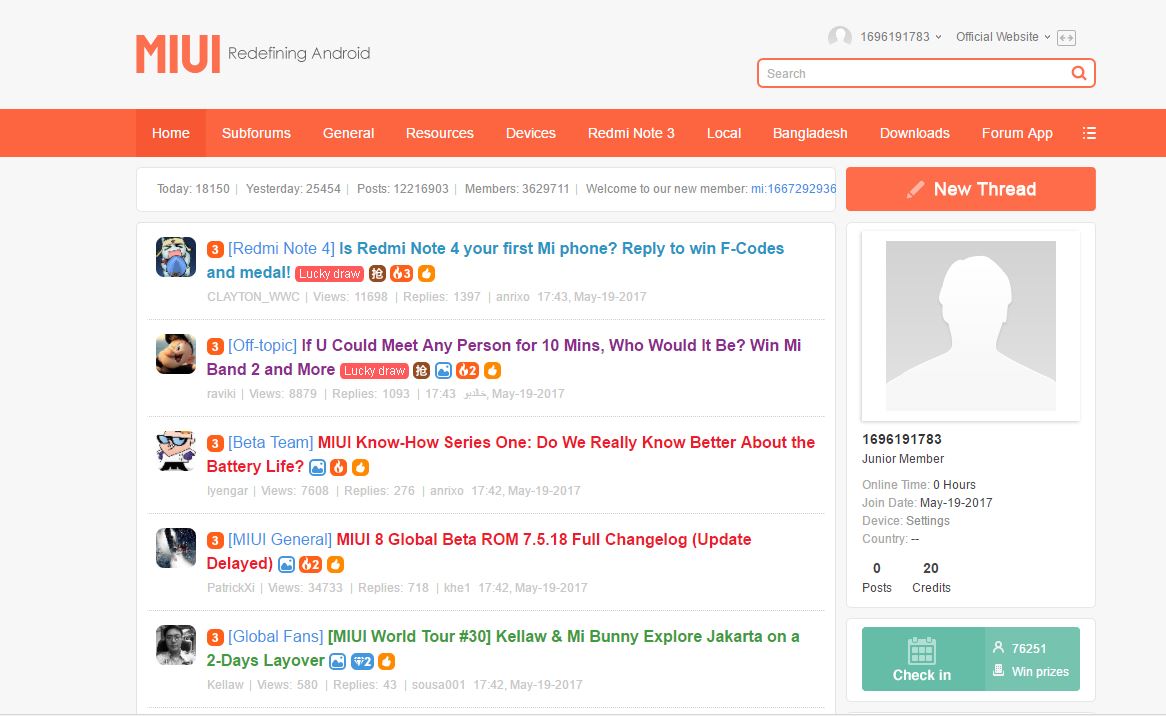Open MIUI 8 Global Beta ROM thread
Image resolution: width=1166 pixels, height=716 pixels.
pyautogui.click(x=543, y=540)
